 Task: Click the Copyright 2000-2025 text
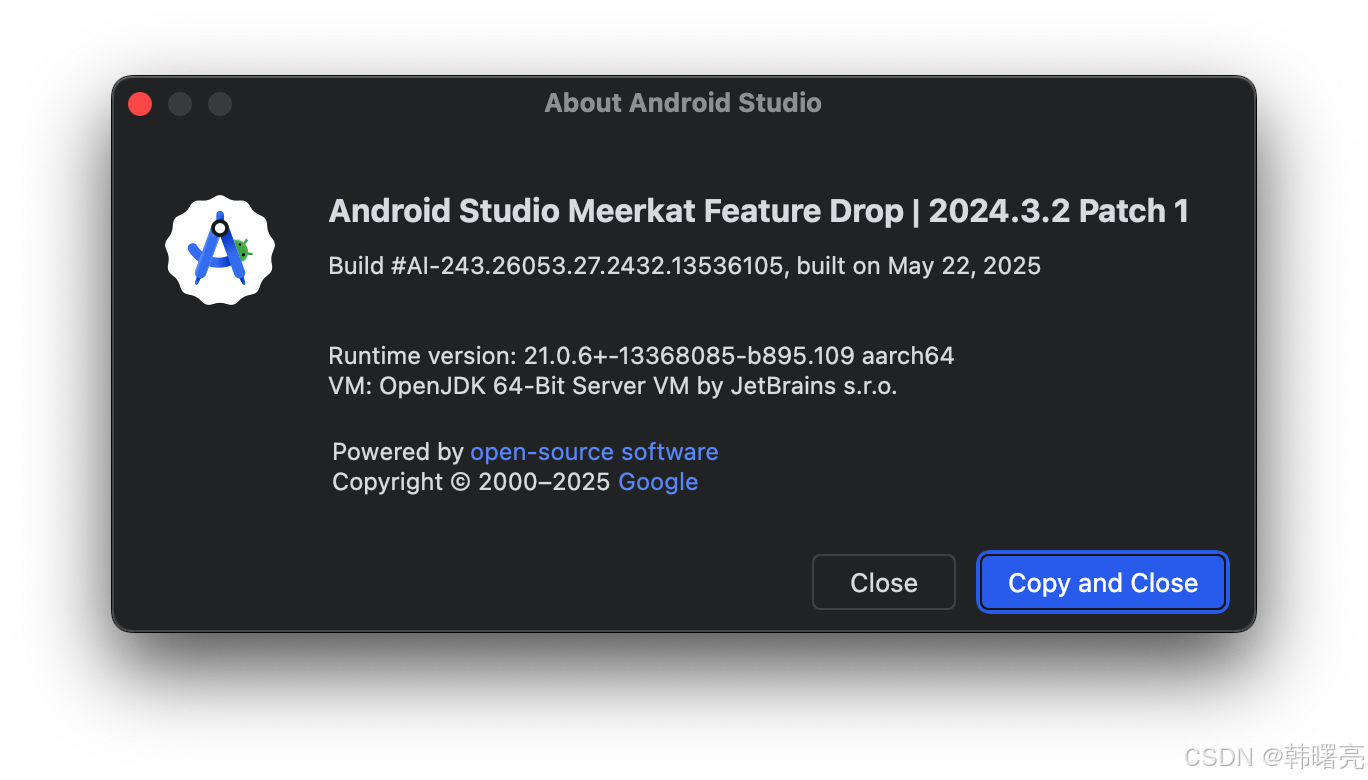[x=470, y=482]
